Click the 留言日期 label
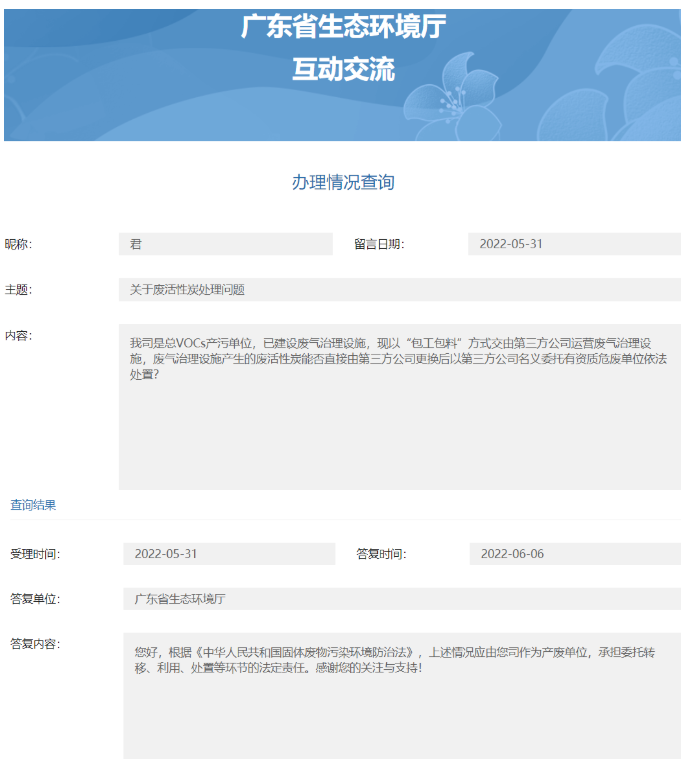Screen dimensions: 689x760 (x=378, y=244)
